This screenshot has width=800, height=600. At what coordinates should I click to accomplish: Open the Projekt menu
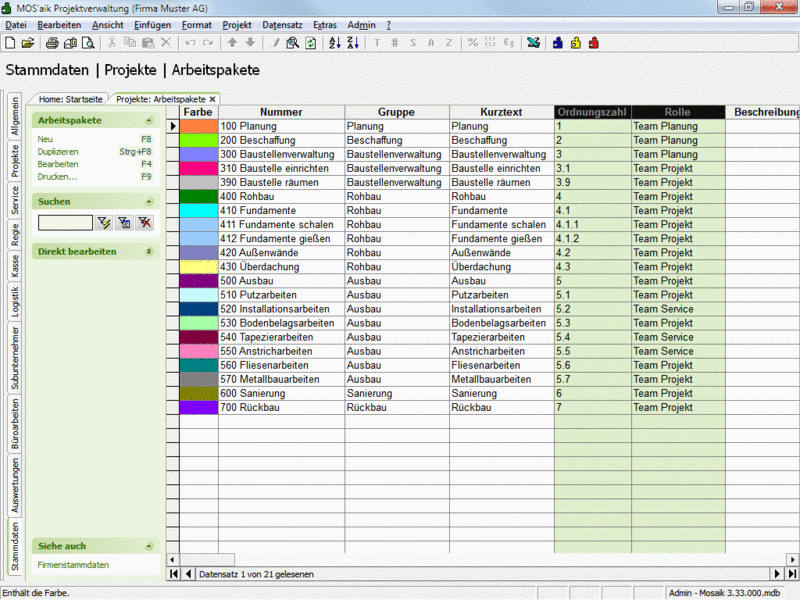tap(237, 25)
